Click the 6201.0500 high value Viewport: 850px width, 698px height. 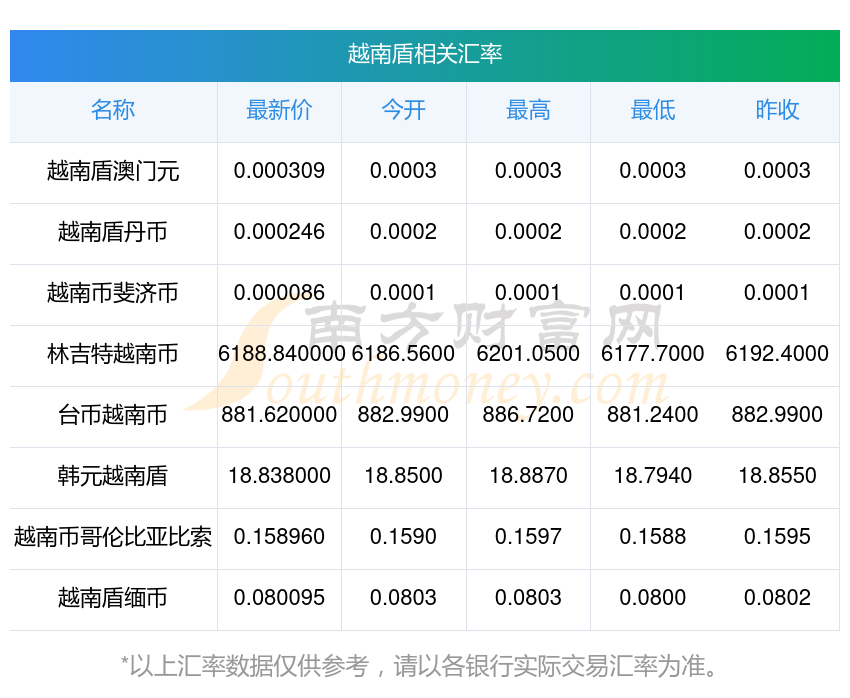tap(528, 354)
